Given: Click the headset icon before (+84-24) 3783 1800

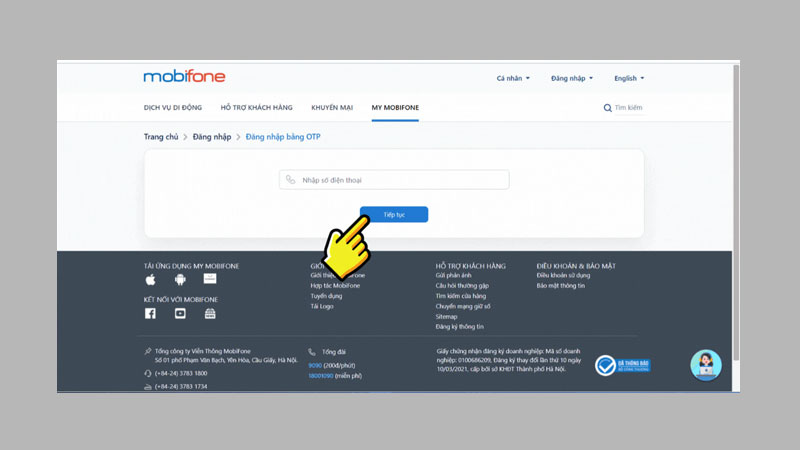Looking at the screenshot, I should tap(148, 373).
